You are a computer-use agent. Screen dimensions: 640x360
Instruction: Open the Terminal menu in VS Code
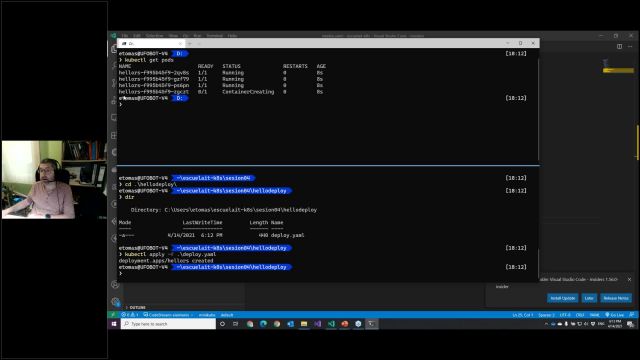point(214,36)
